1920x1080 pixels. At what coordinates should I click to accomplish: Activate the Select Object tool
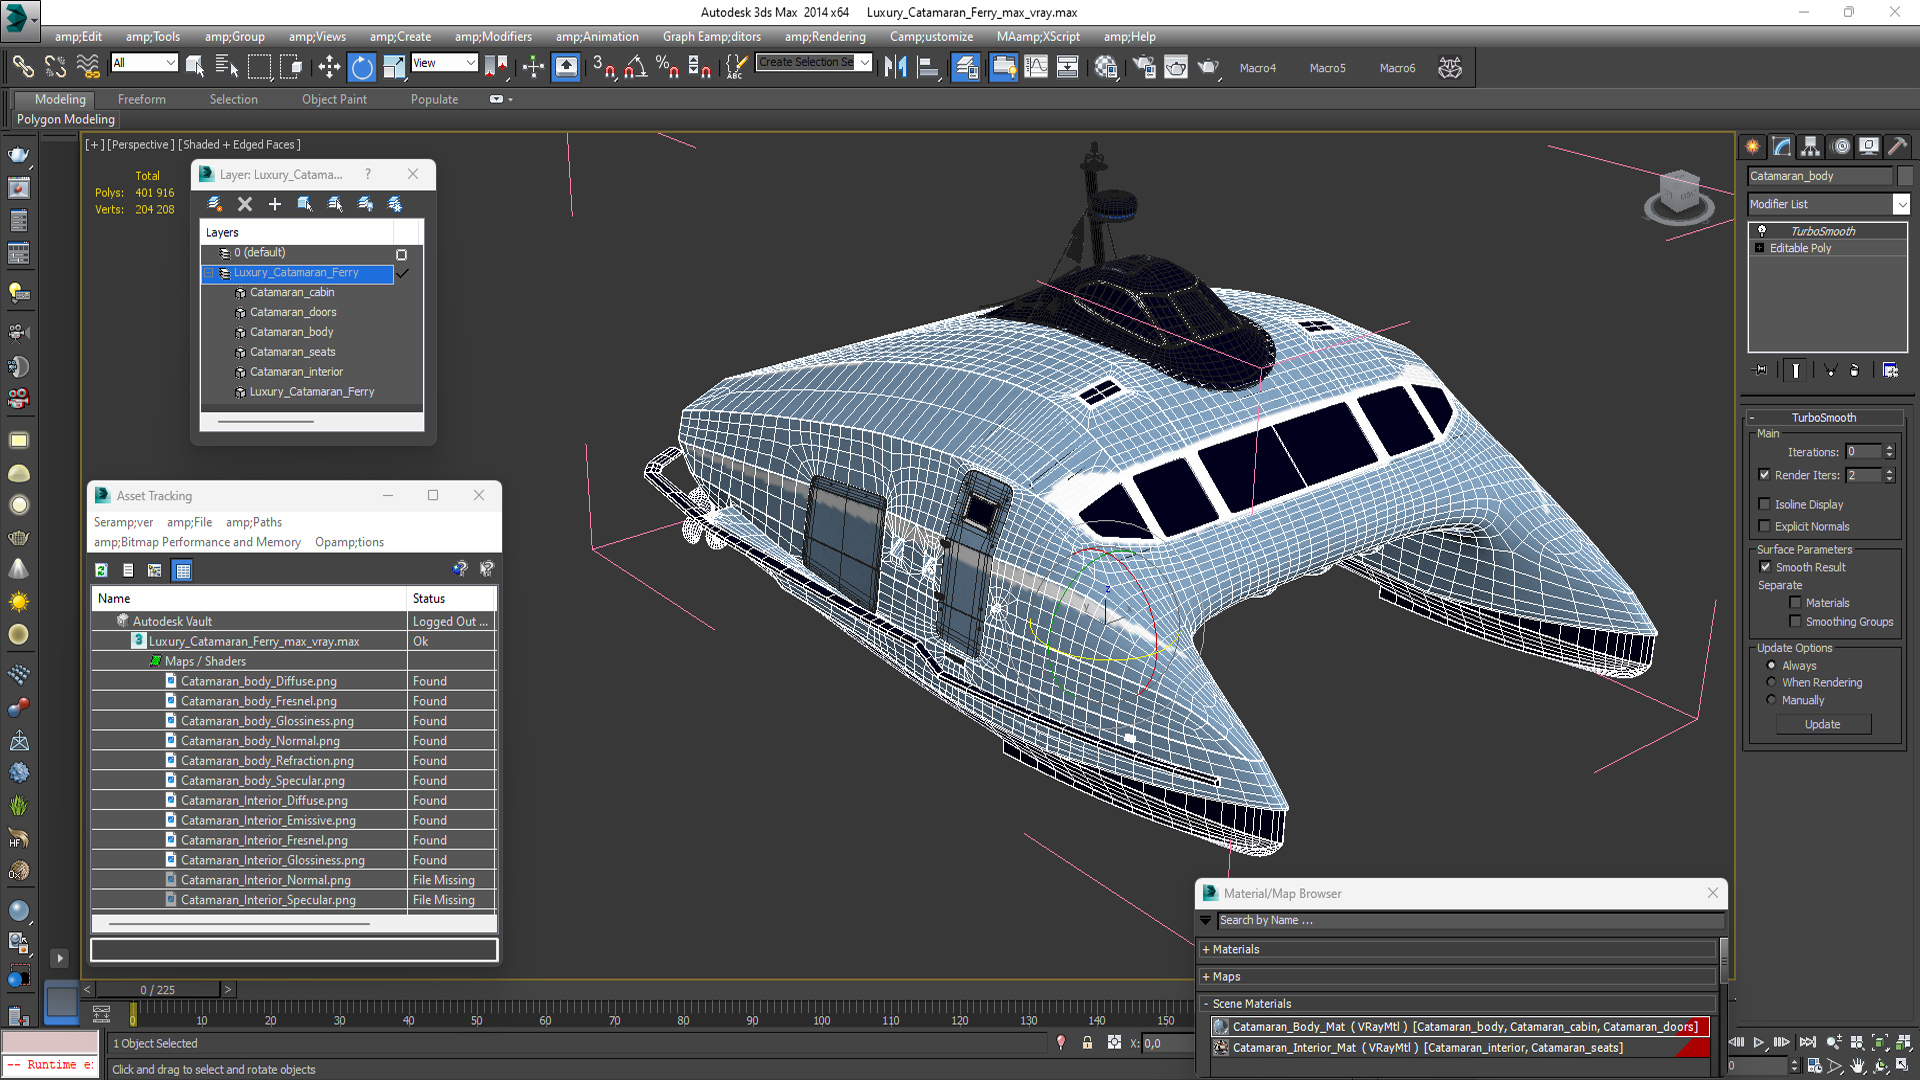(x=195, y=67)
